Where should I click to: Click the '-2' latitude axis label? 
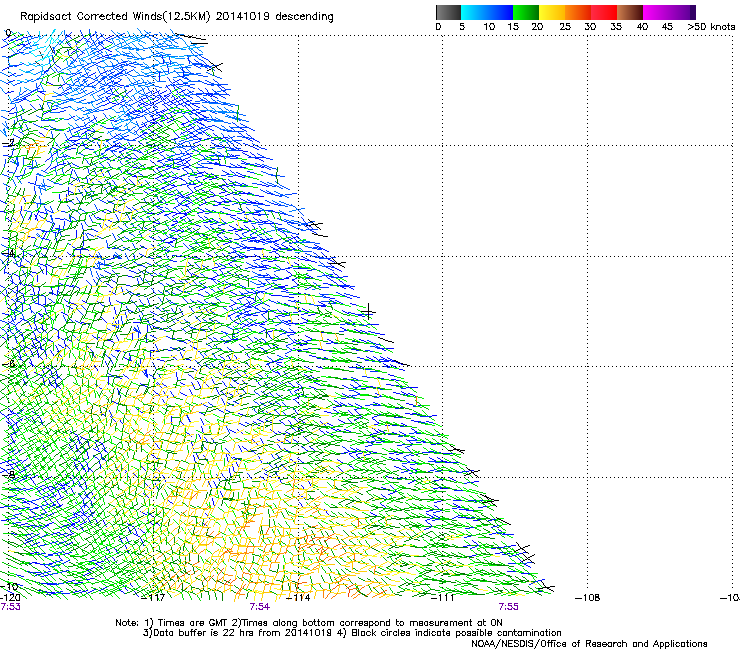point(9,143)
